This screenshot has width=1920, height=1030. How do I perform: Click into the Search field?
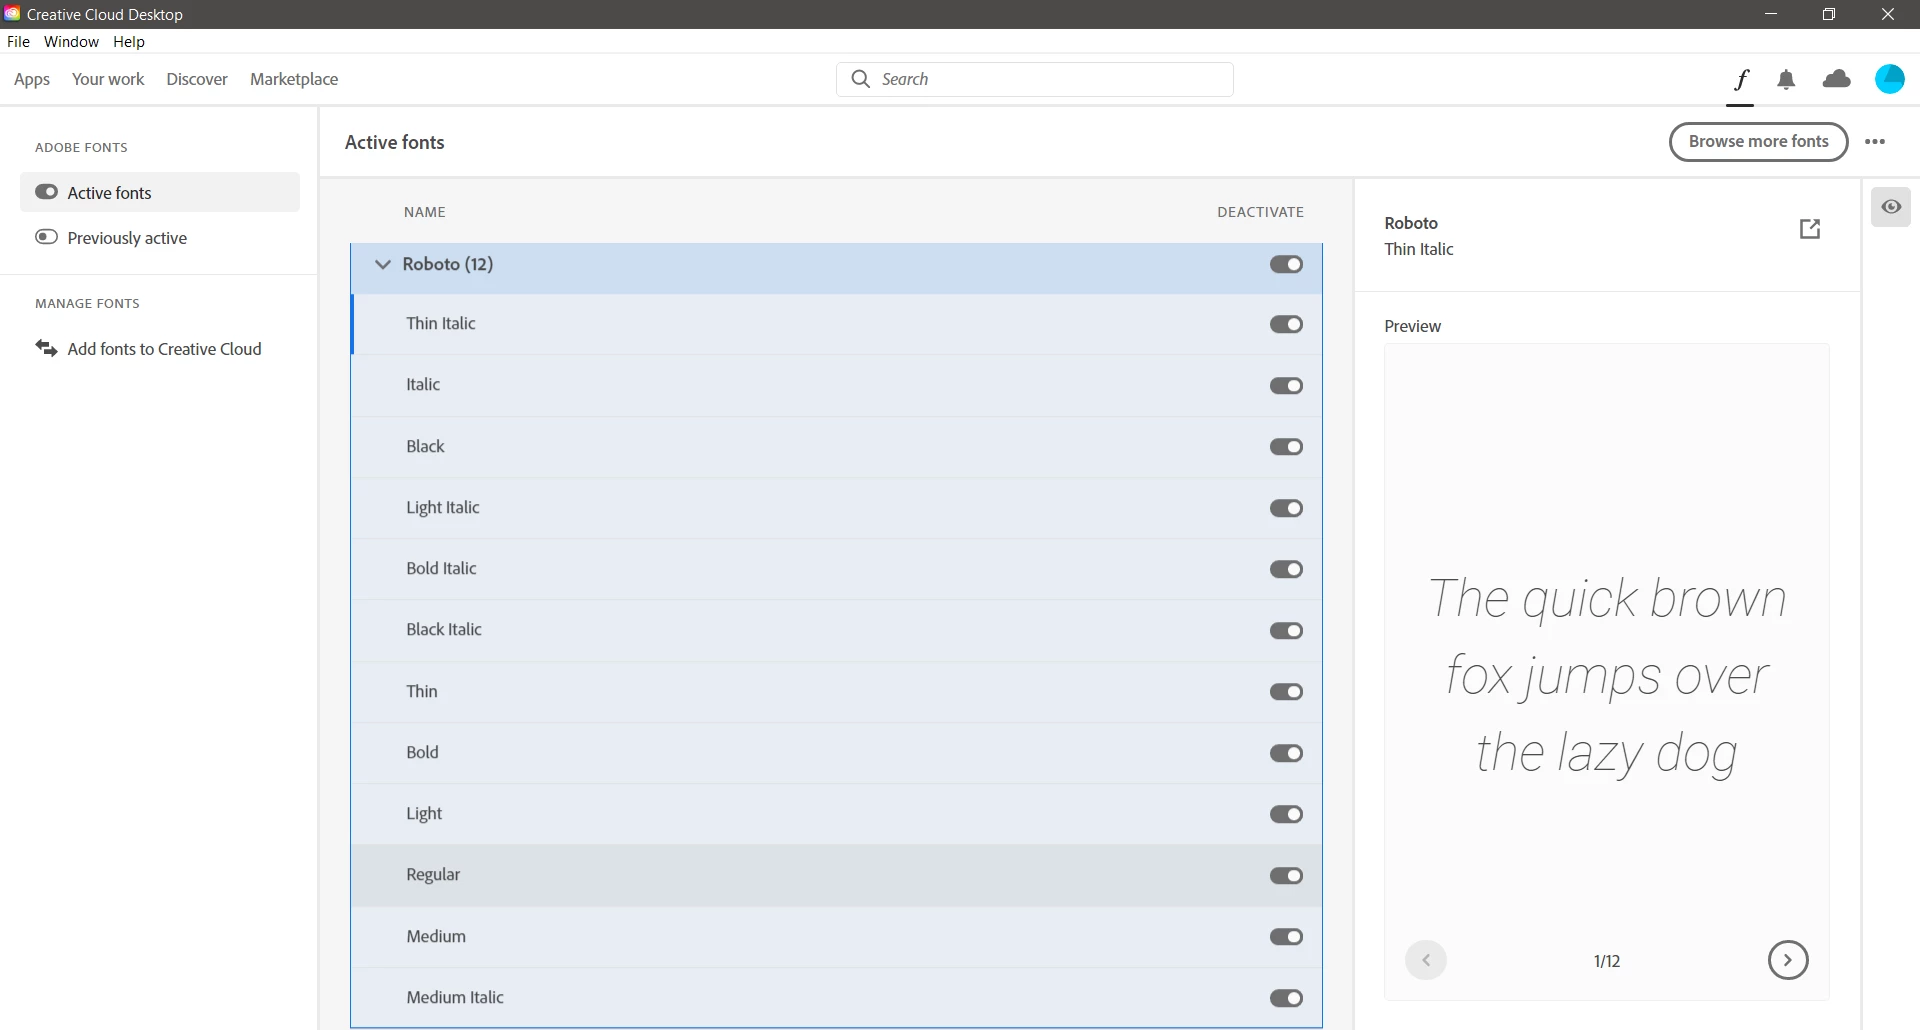click(x=1034, y=79)
